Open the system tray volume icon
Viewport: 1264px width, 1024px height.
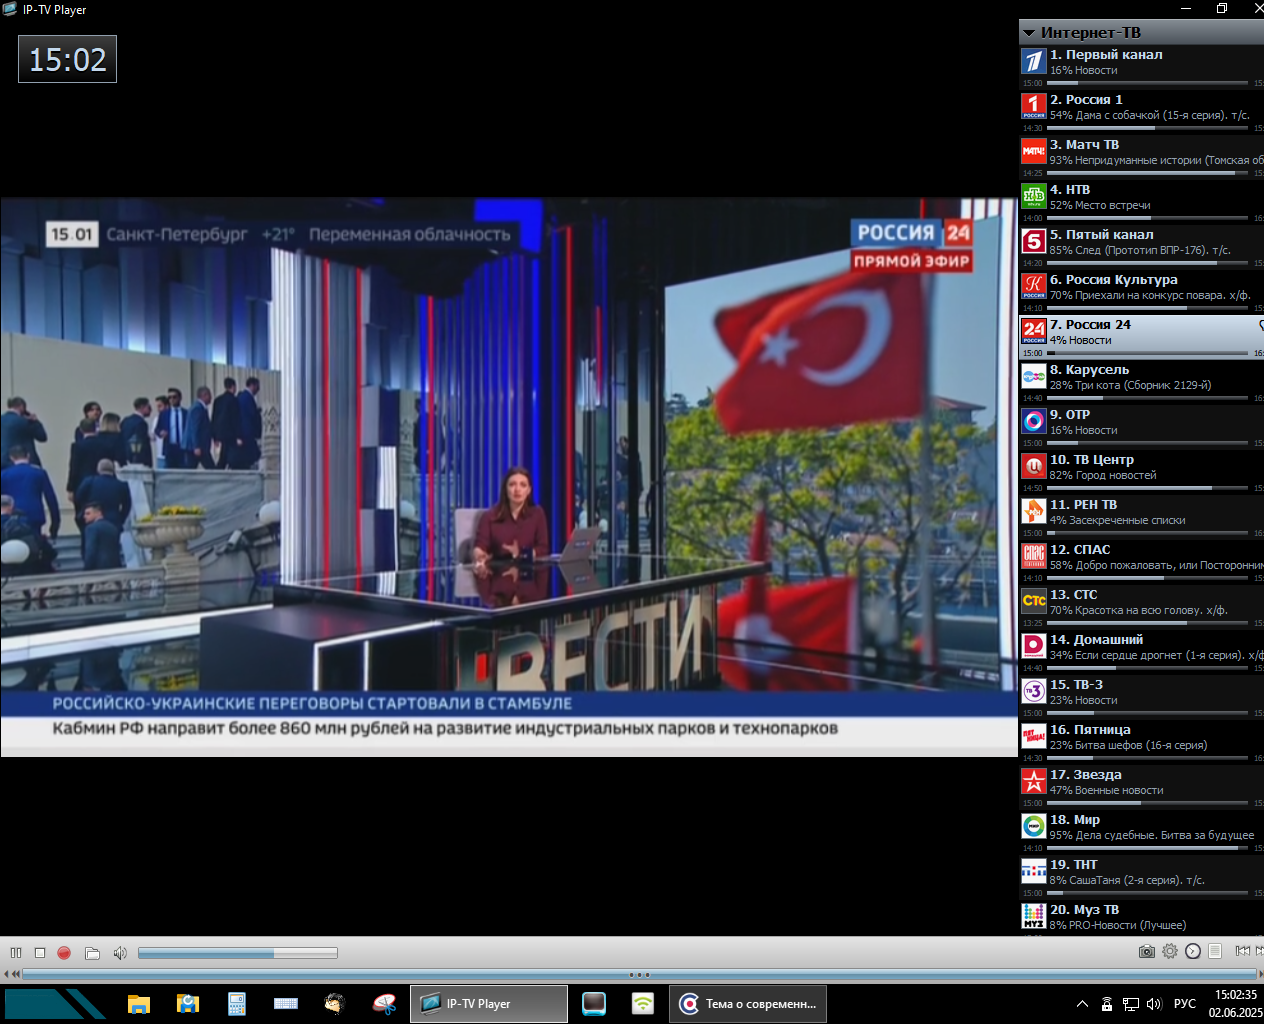[1154, 1004]
